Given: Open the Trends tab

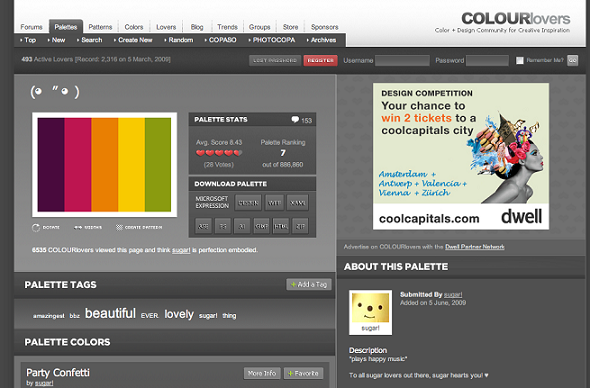Looking at the screenshot, I should coord(227,27).
